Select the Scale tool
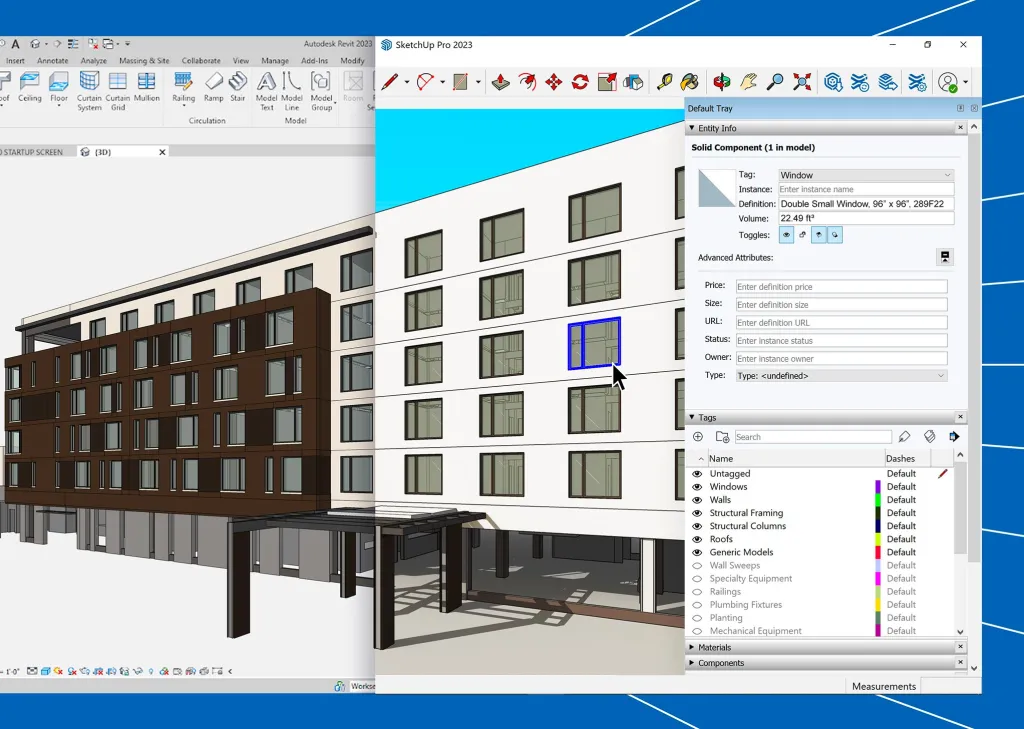 [x=607, y=82]
